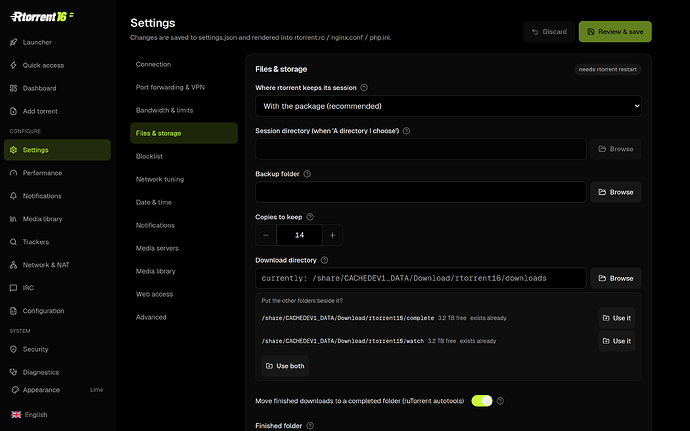This screenshot has width=690, height=431.
Task: Click the Session directory input field
Action: point(421,149)
